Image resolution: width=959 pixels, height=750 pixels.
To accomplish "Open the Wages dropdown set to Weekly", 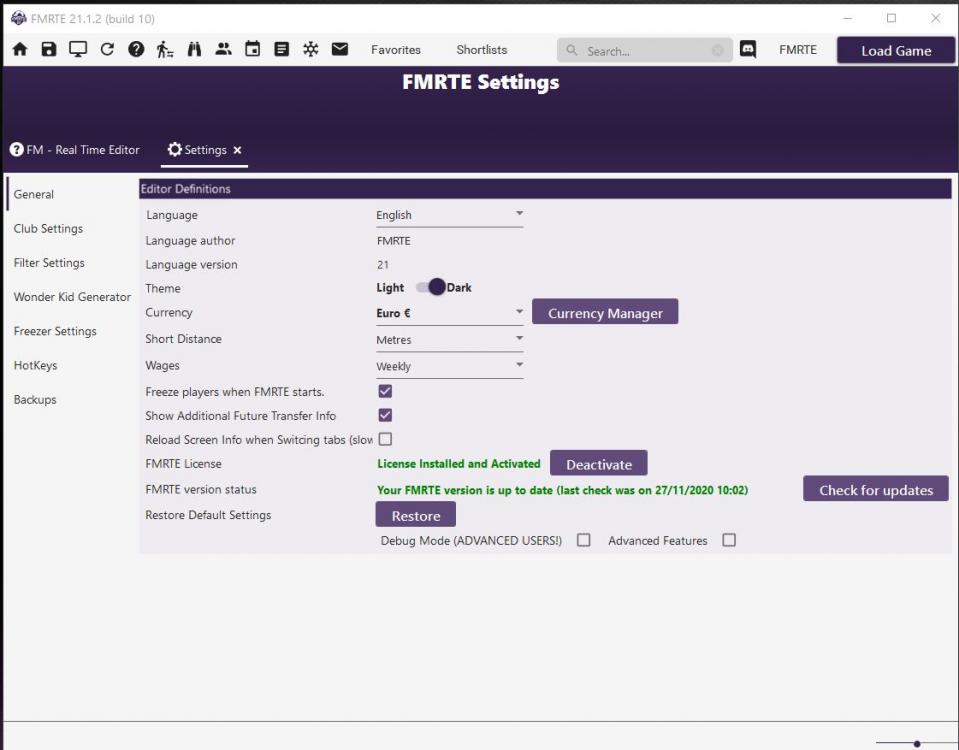I will click(449, 366).
